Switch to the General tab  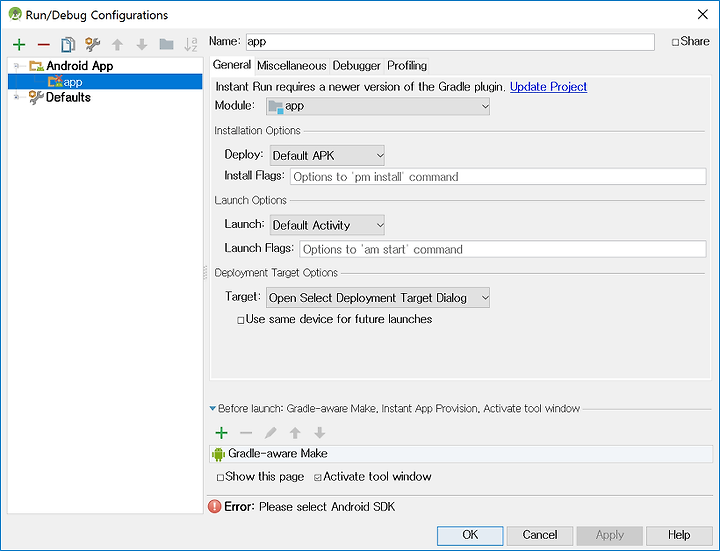(x=232, y=65)
